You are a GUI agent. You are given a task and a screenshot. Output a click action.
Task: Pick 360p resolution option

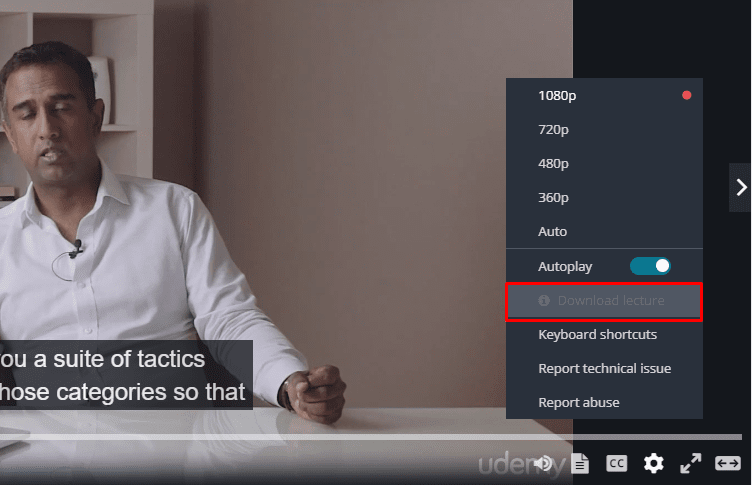[x=604, y=198]
